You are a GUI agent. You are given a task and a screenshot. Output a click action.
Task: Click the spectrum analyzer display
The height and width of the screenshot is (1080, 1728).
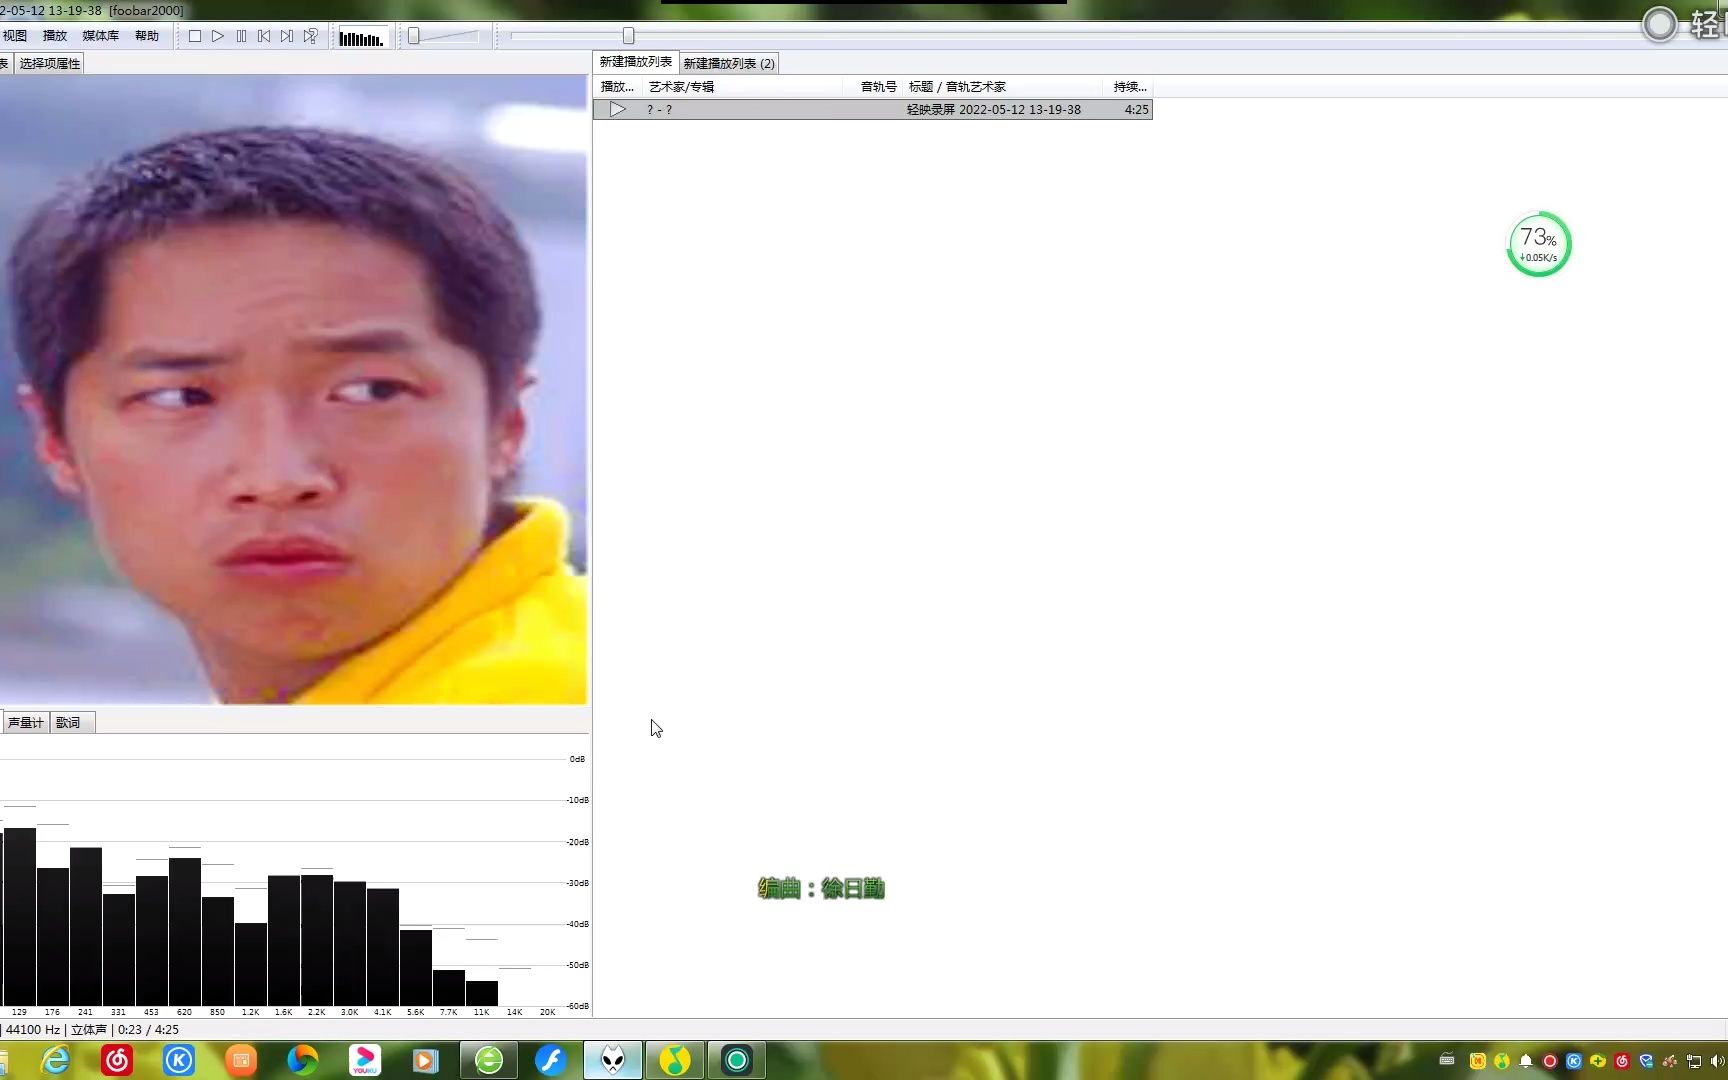293,877
